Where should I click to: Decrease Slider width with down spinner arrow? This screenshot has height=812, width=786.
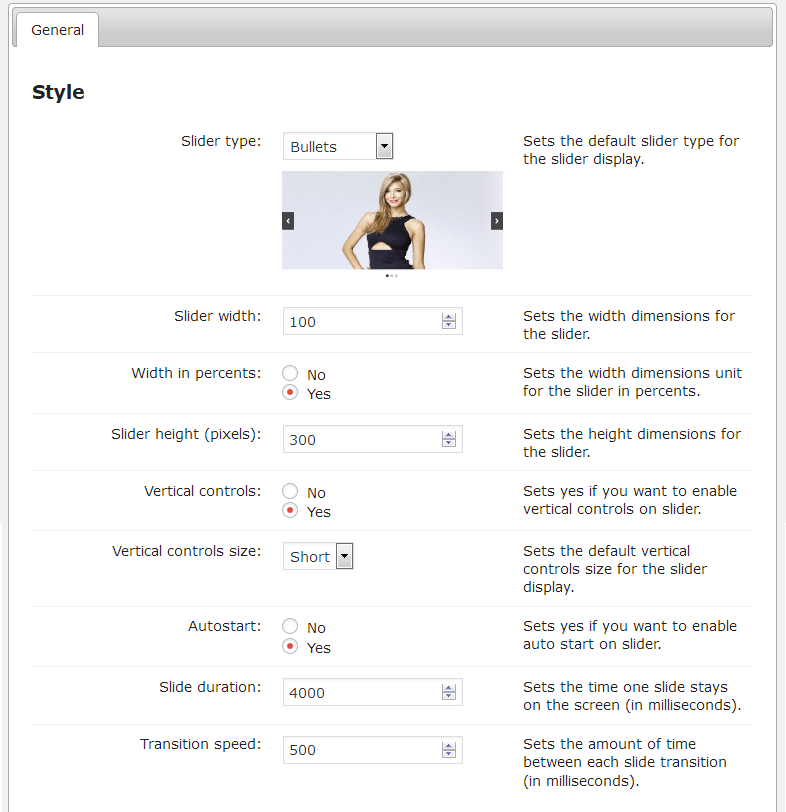(449, 326)
